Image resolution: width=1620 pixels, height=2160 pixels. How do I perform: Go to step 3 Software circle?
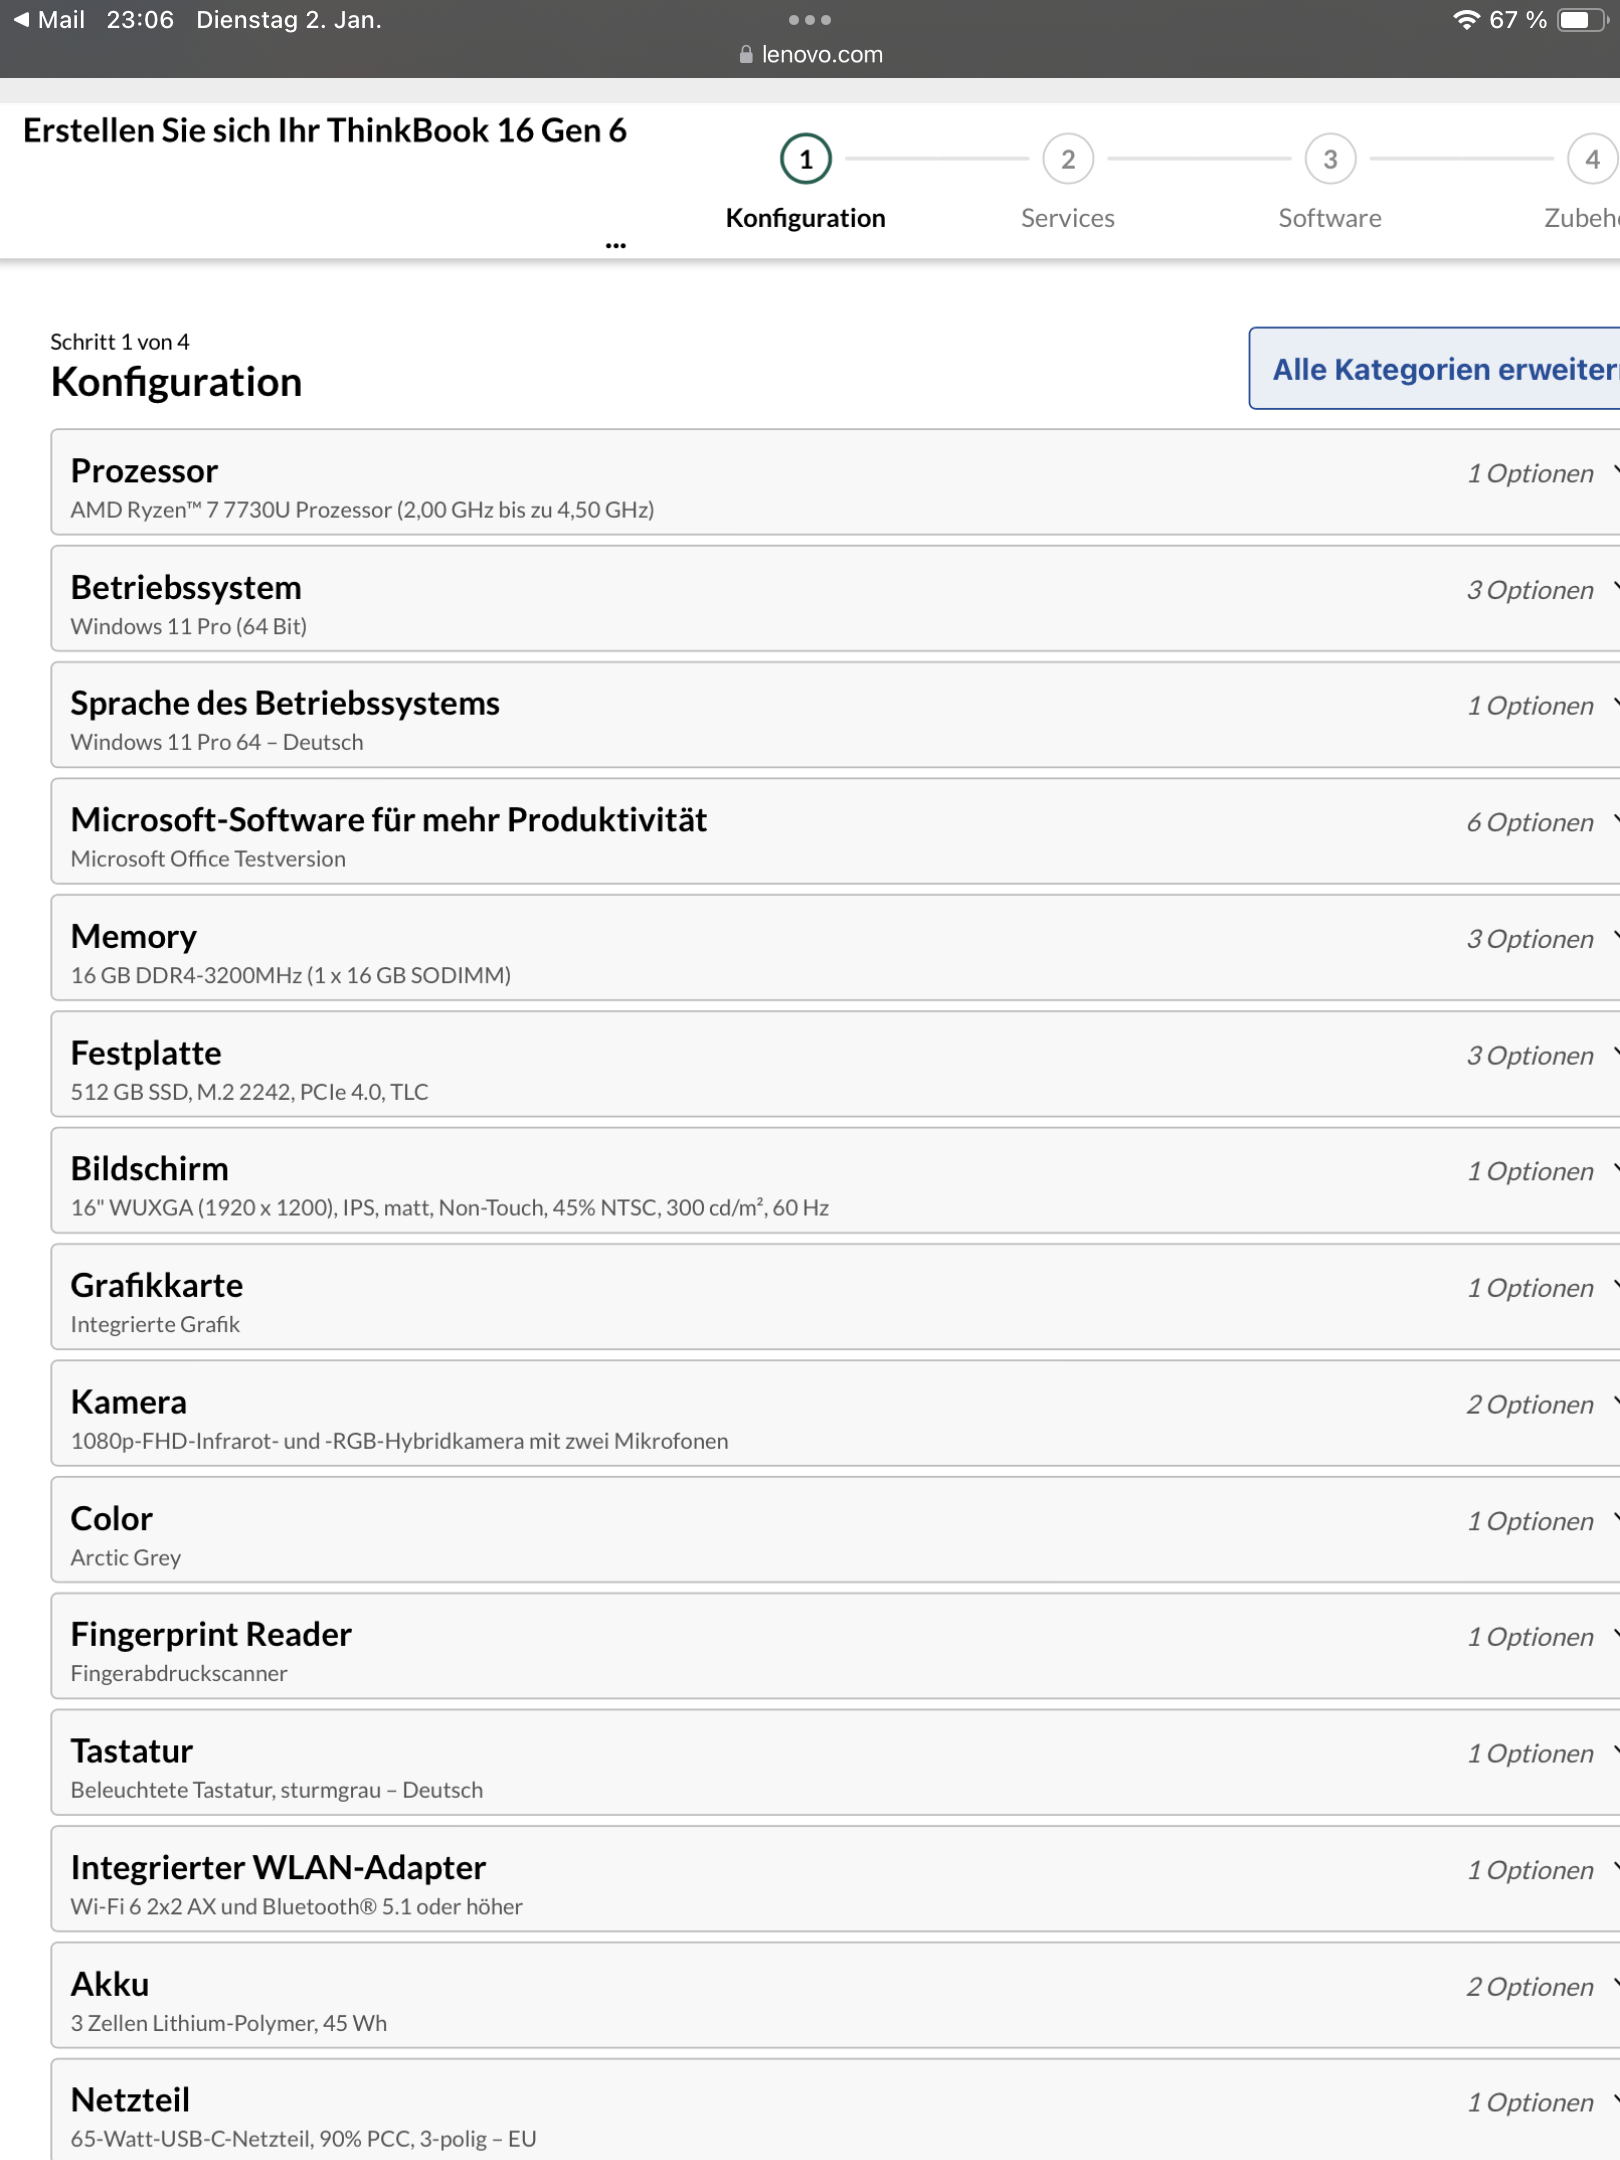pyautogui.click(x=1329, y=159)
